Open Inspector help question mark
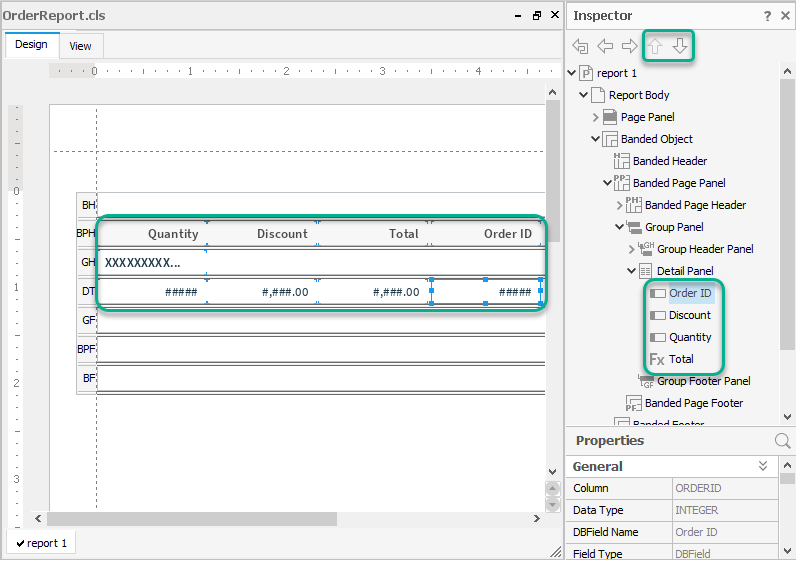This screenshot has height=561, width=799. click(x=767, y=16)
